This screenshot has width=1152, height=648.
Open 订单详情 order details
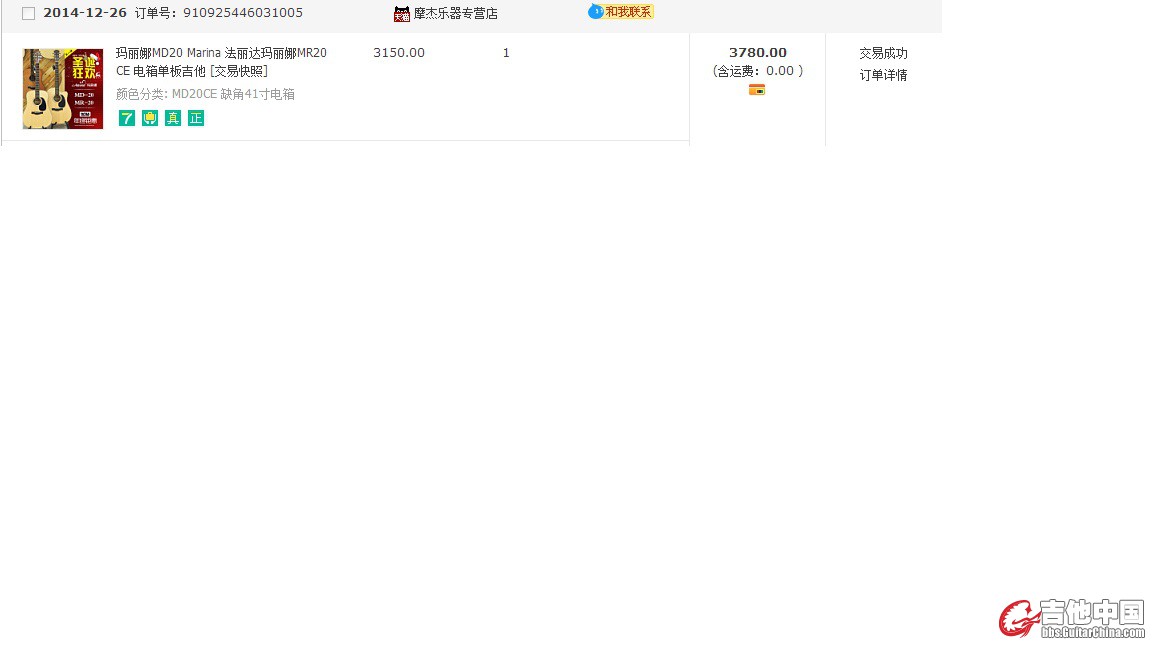click(x=883, y=75)
